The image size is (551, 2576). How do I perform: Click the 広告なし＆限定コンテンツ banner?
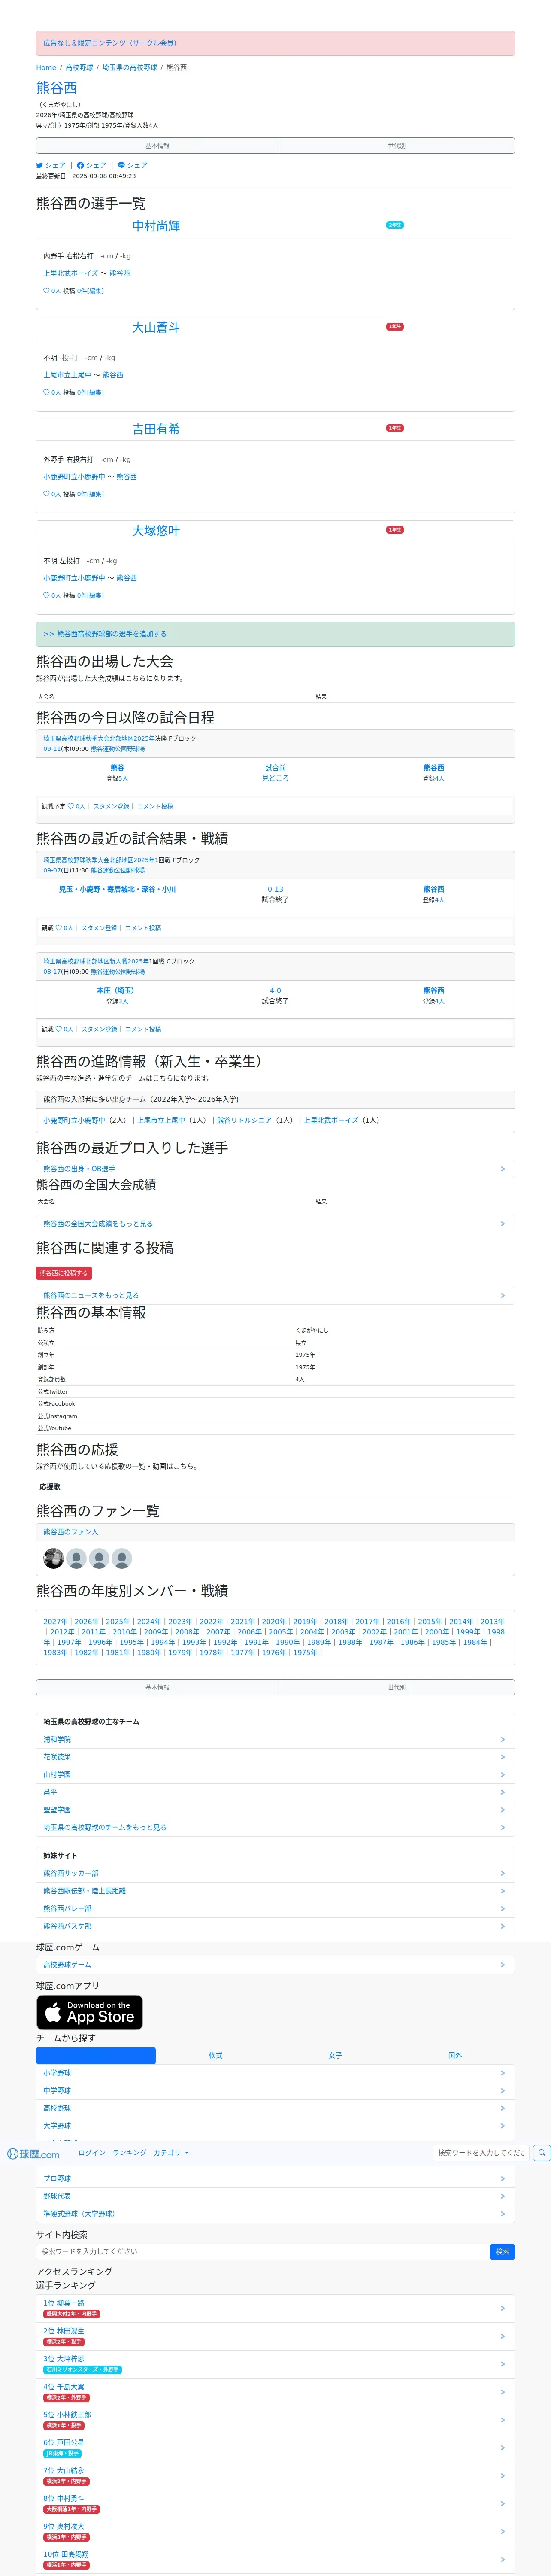(x=275, y=43)
